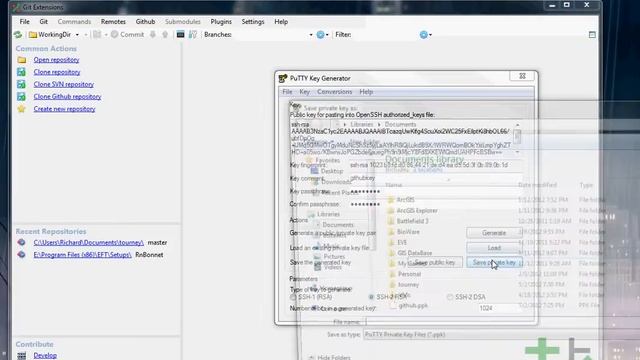Open the PuTTY Key menu
The height and width of the screenshot is (360, 640).
(304, 92)
